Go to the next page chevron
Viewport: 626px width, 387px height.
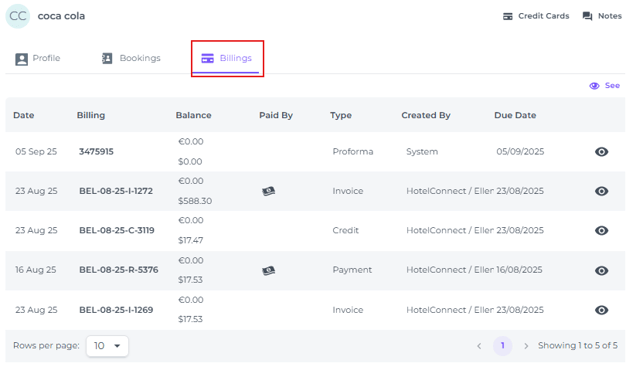tap(526, 346)
